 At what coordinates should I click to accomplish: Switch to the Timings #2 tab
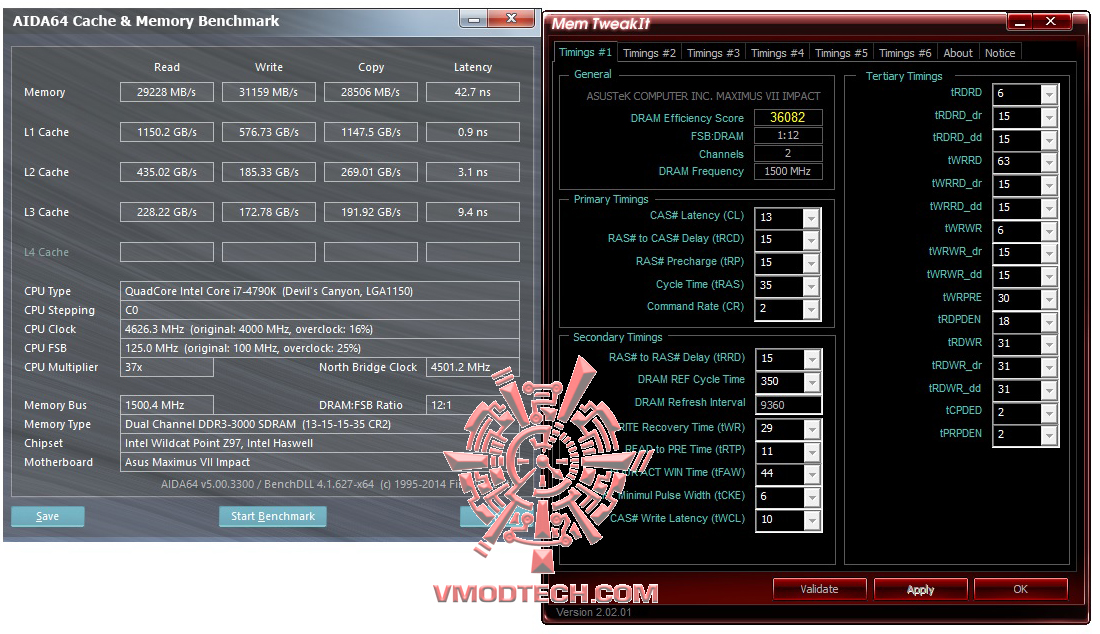point(649,53)
